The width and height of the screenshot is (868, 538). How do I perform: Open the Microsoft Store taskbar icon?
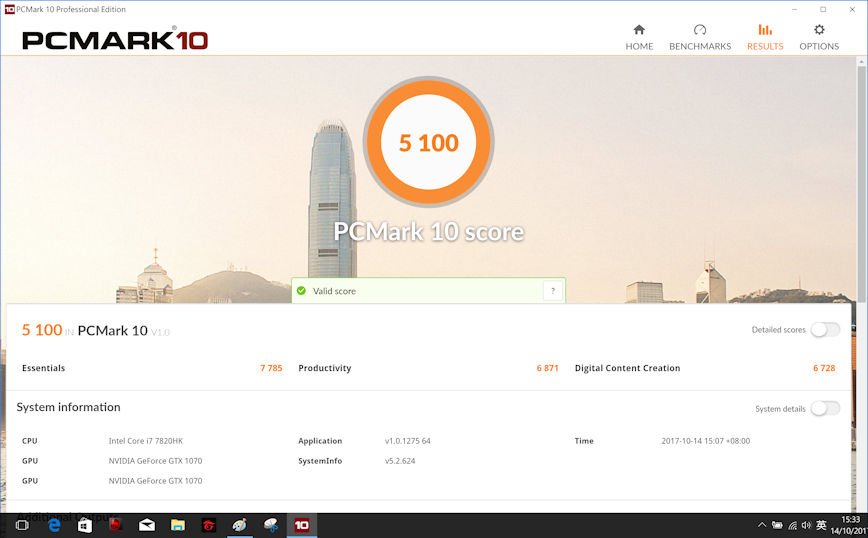tap(85, 525)
